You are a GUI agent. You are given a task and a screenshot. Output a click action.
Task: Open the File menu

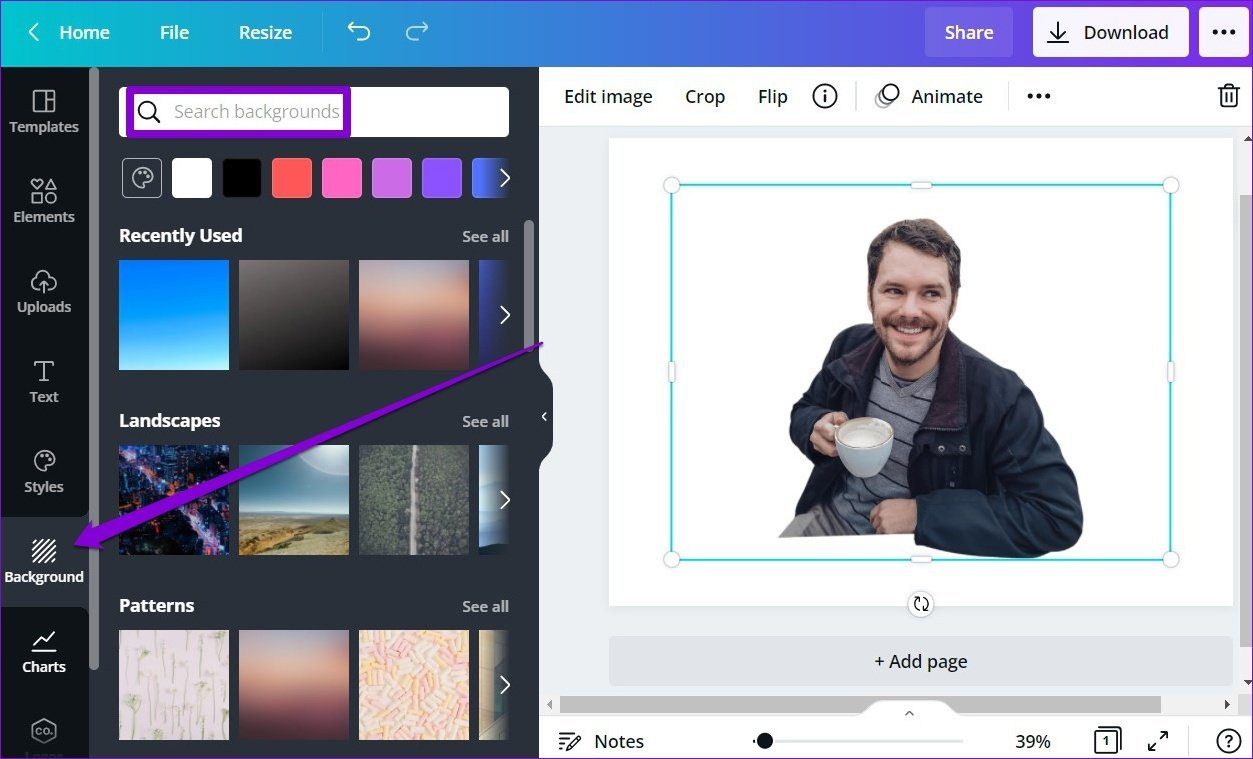174,32
